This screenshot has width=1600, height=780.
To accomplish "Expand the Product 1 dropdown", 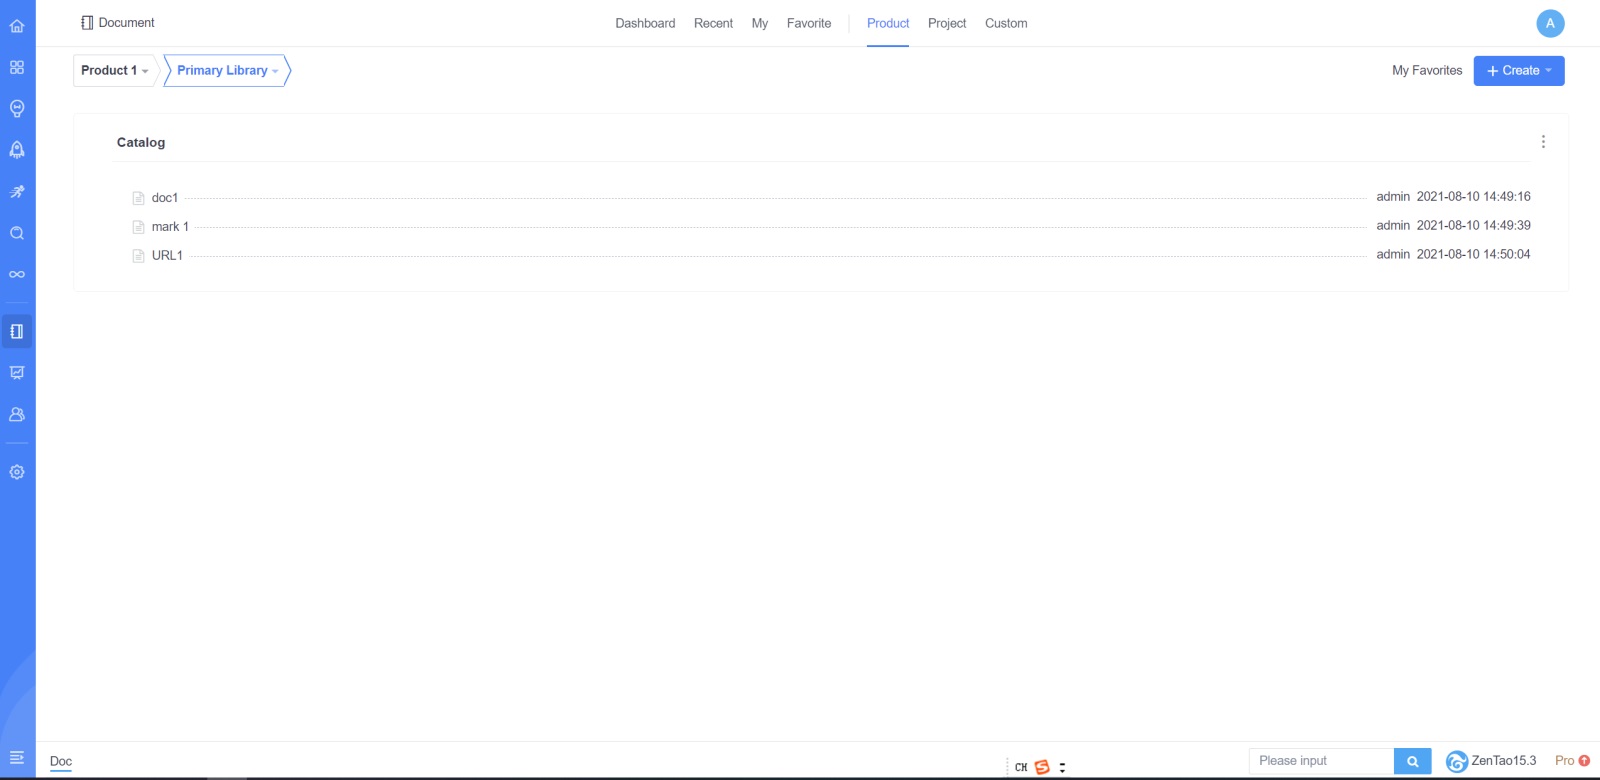I will (115, 71).
